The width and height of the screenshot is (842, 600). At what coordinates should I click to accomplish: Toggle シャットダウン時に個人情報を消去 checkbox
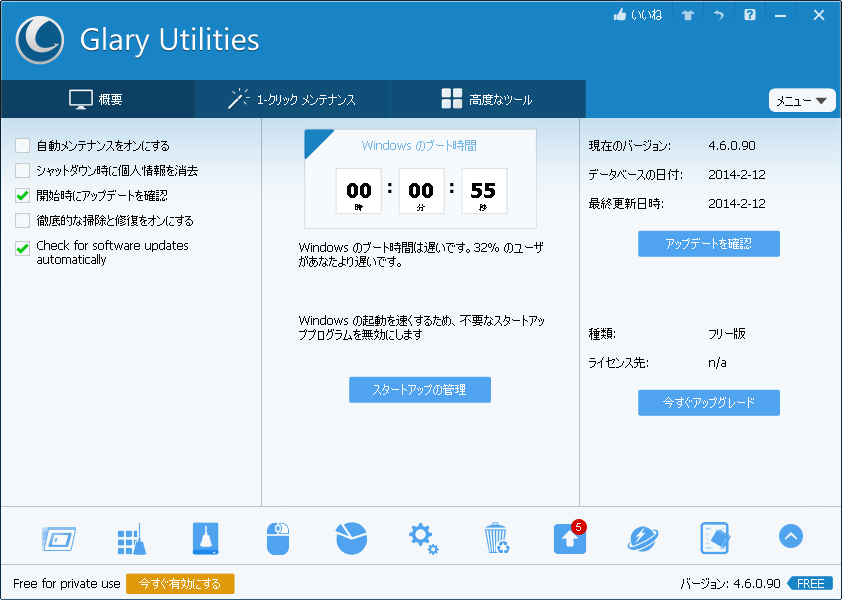pyautogui.click(x=23, y=170)
